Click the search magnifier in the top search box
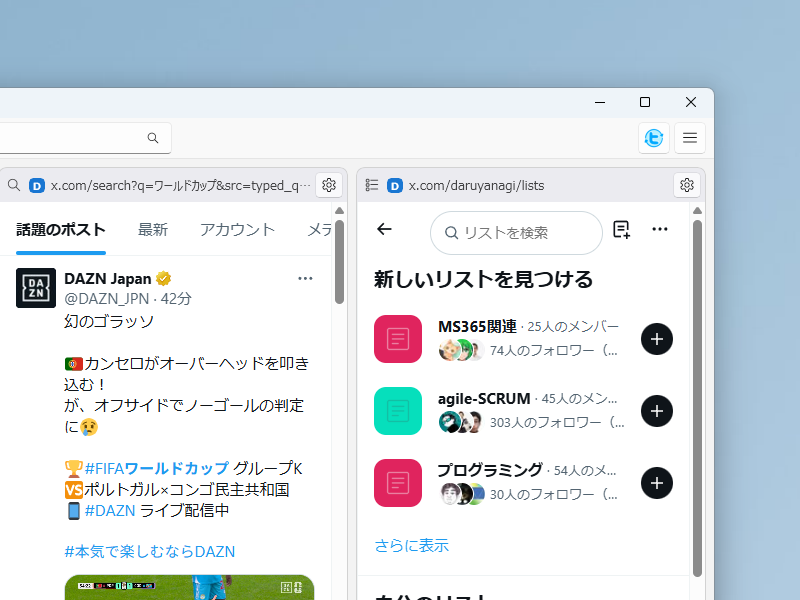 click(x=153, y=138)
